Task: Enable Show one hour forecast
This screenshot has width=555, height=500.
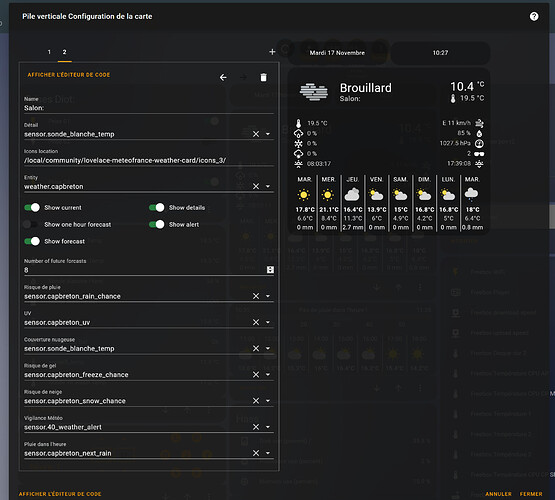Action: (32, 225)
